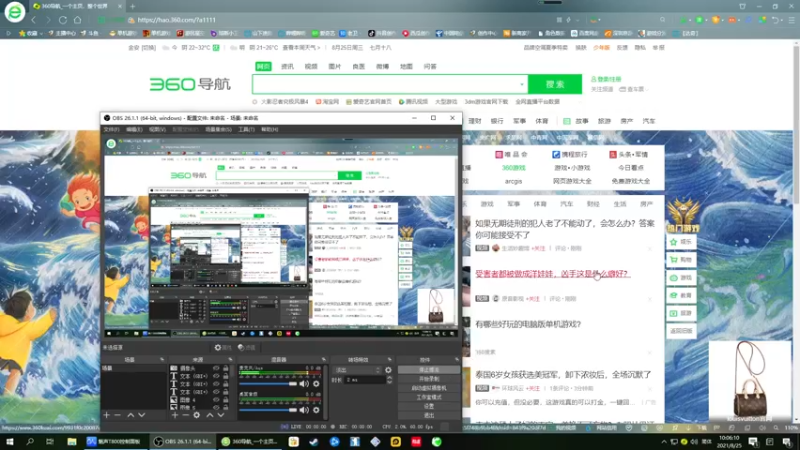Toggle lock on image 4 source
The width and height of the screenshot is (800, 450).
pyautogui.click(x=226, y=401)
